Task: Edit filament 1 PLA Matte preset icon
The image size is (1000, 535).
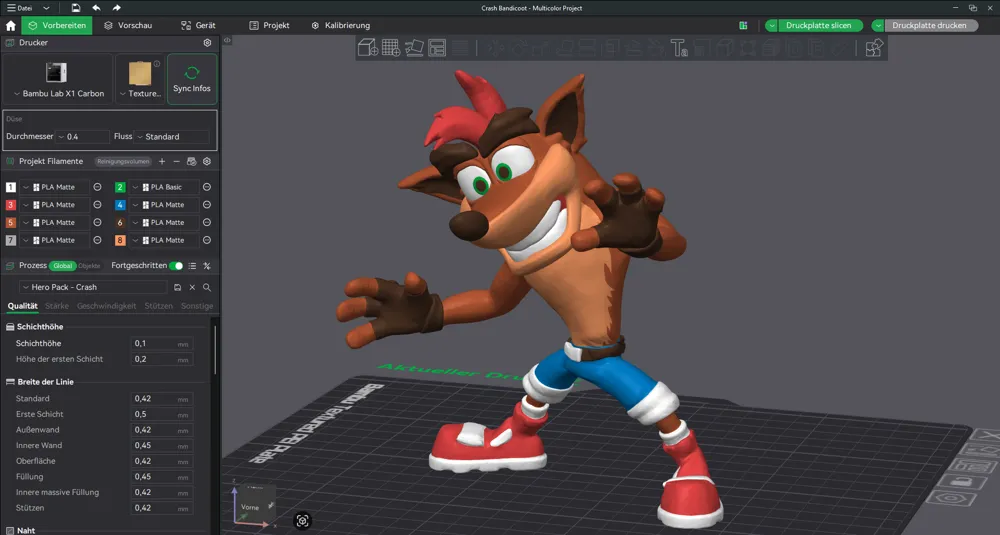Action: 98,187
